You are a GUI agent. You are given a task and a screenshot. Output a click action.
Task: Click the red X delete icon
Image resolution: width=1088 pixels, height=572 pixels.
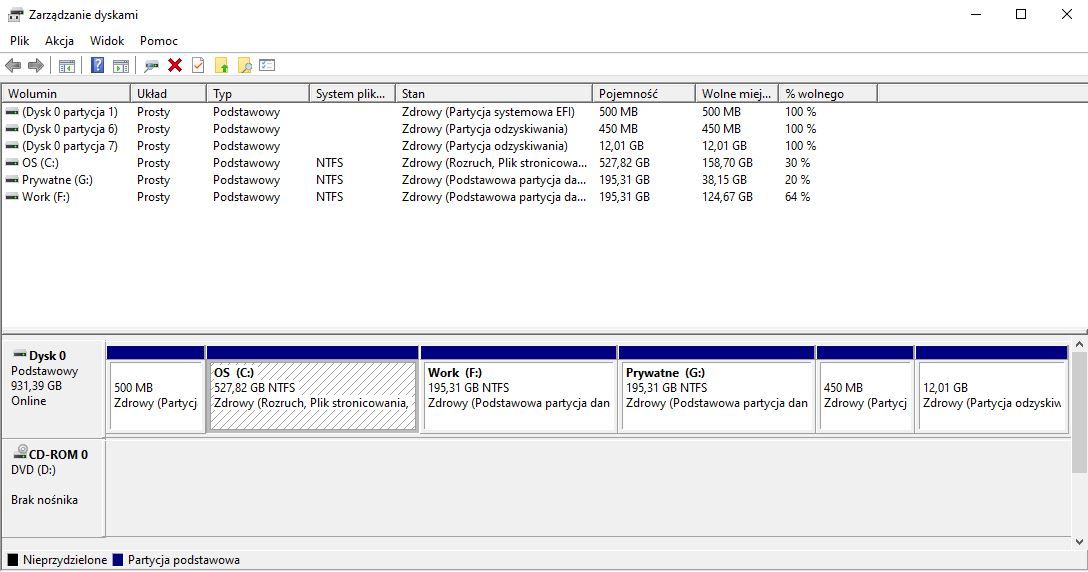tap(175, 65)
